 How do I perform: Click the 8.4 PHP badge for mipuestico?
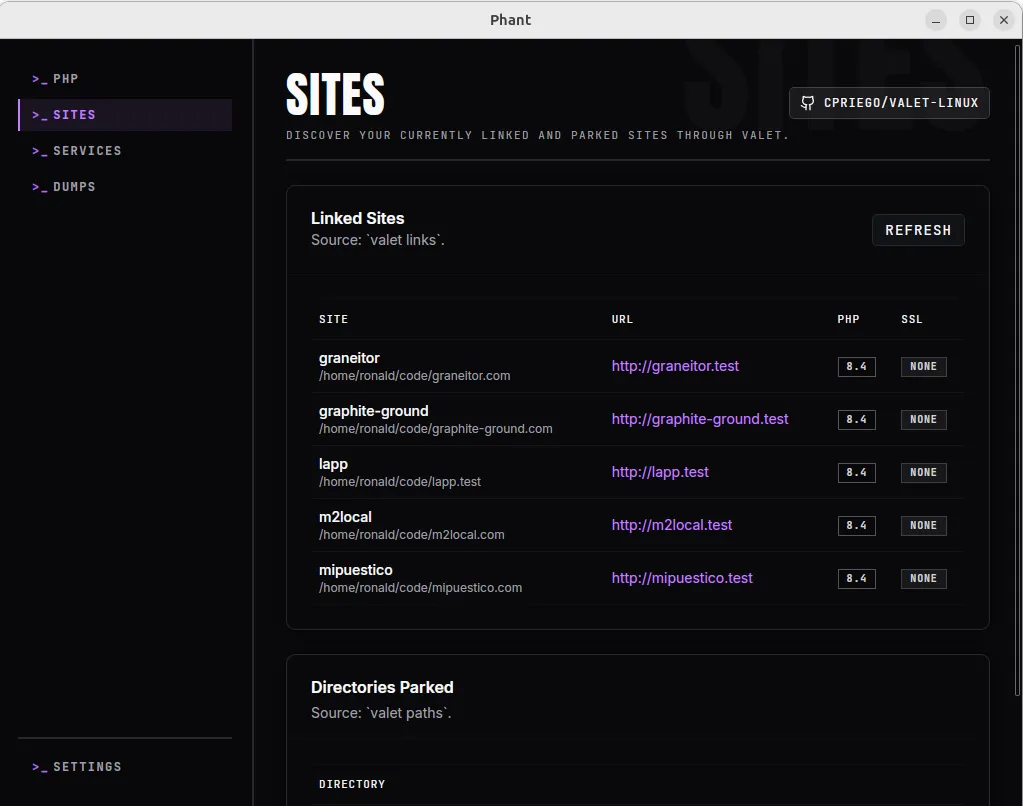coord(857,578)
